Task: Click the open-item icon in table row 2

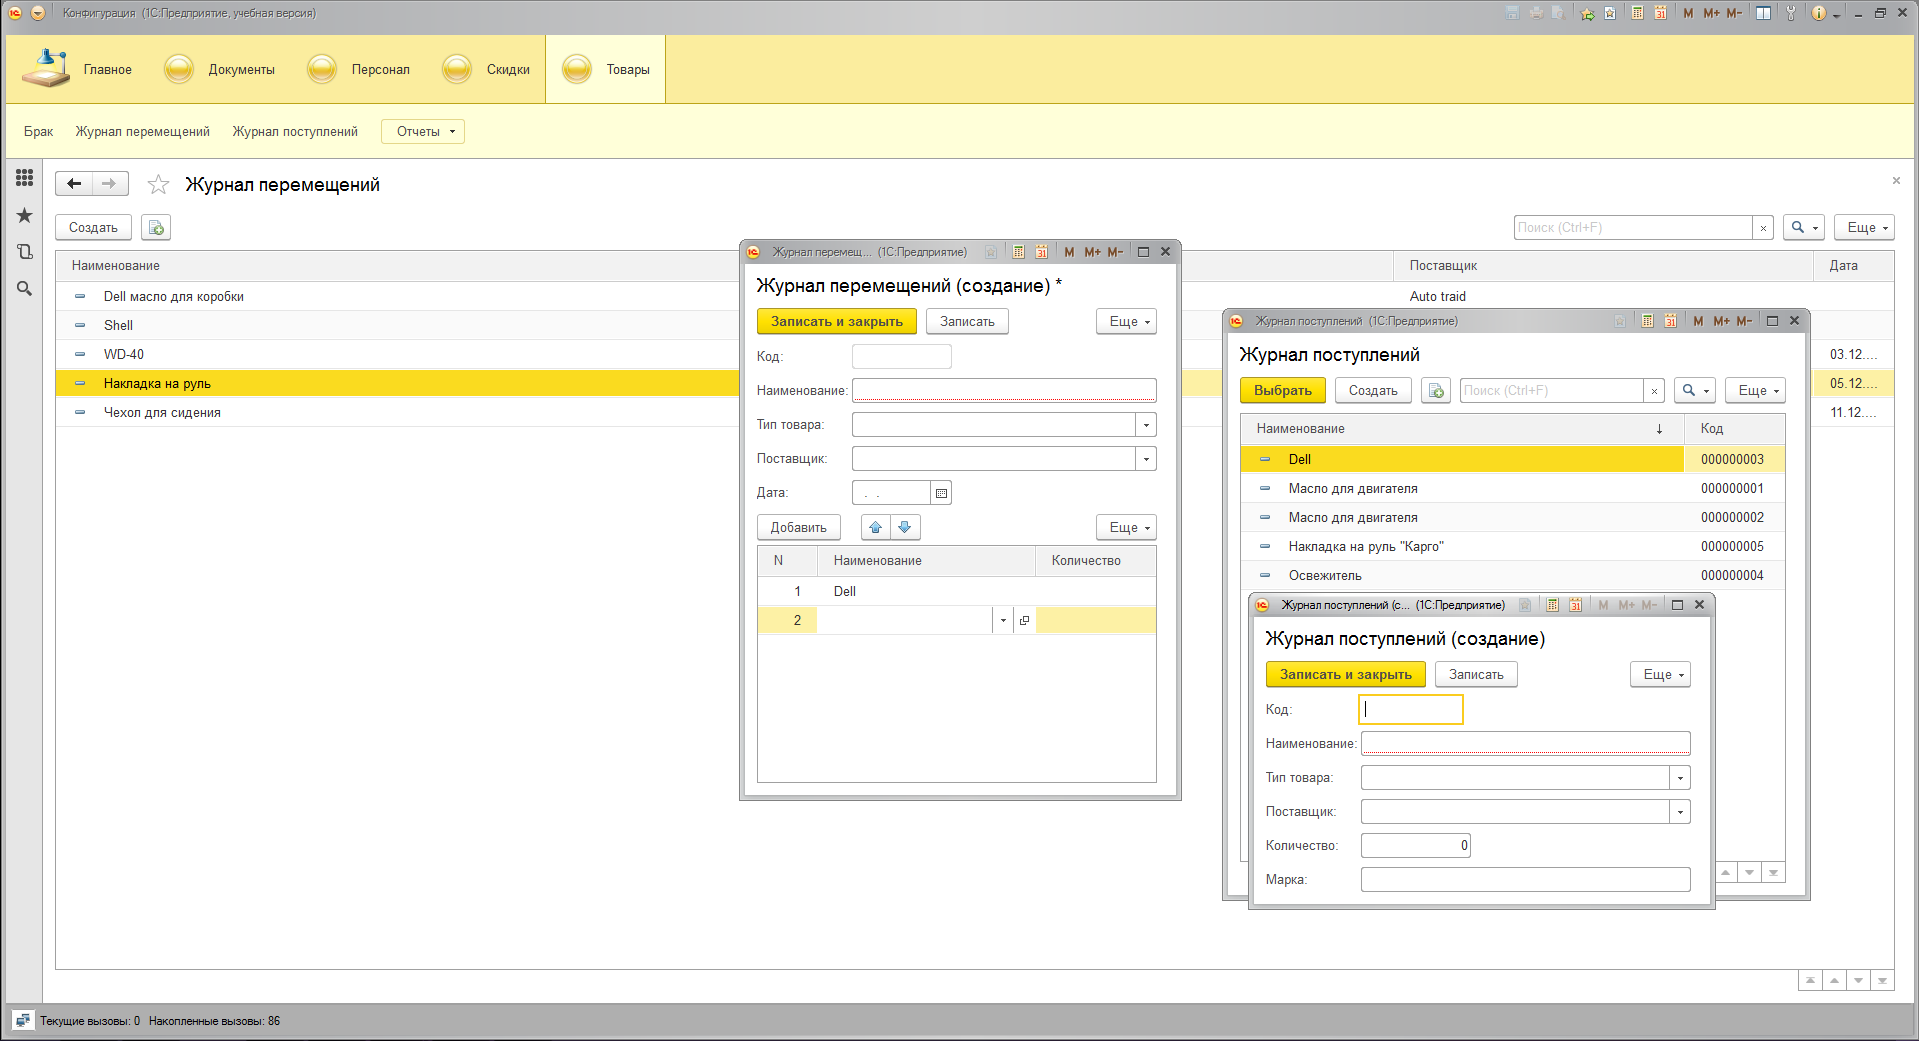Action: pyautogui.click(x=1024, y=621)
